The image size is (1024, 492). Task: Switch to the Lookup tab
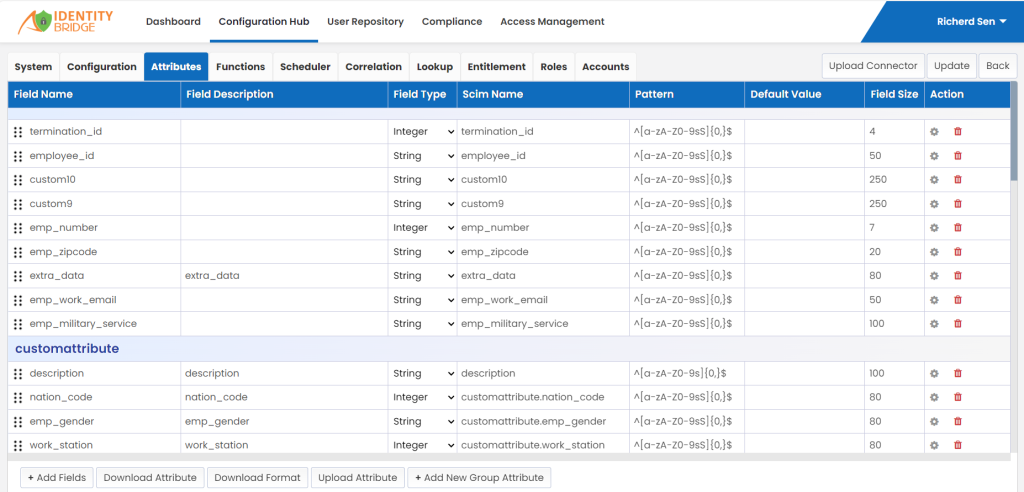click(435, 67)
